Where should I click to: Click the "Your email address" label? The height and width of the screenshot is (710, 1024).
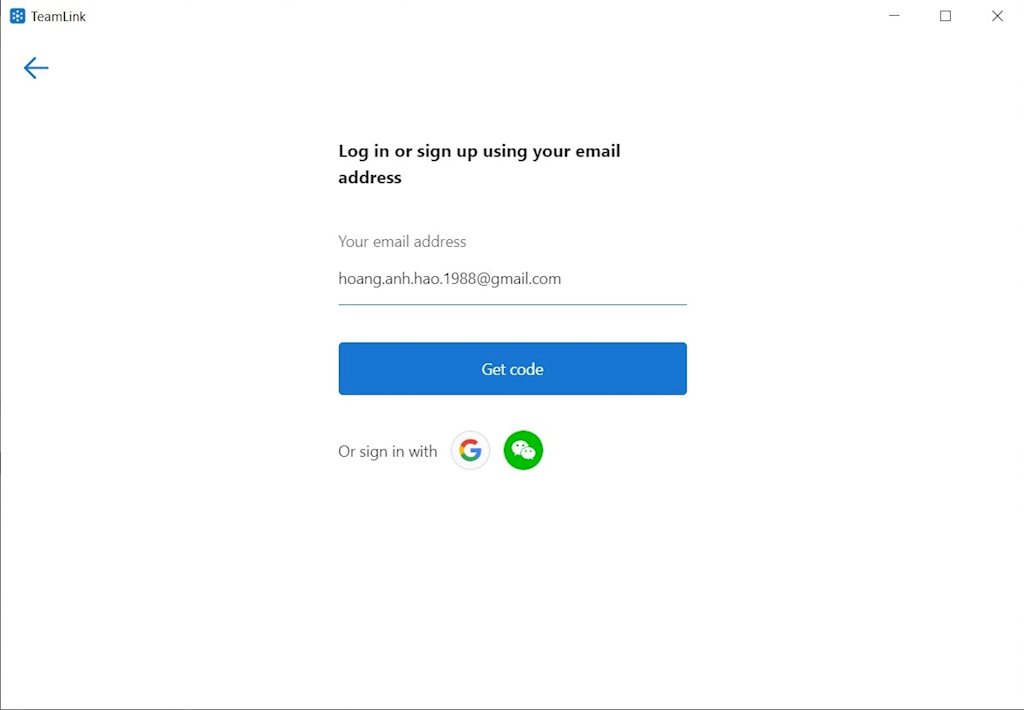pyautogui.click(x=402, y=242)
